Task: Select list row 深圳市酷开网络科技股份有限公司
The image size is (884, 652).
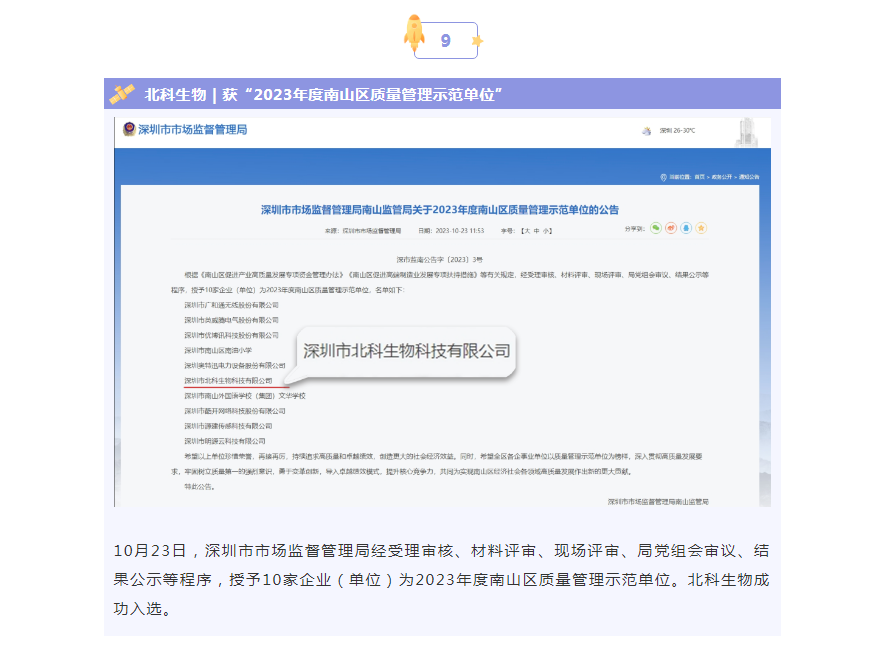Action: 235,411
